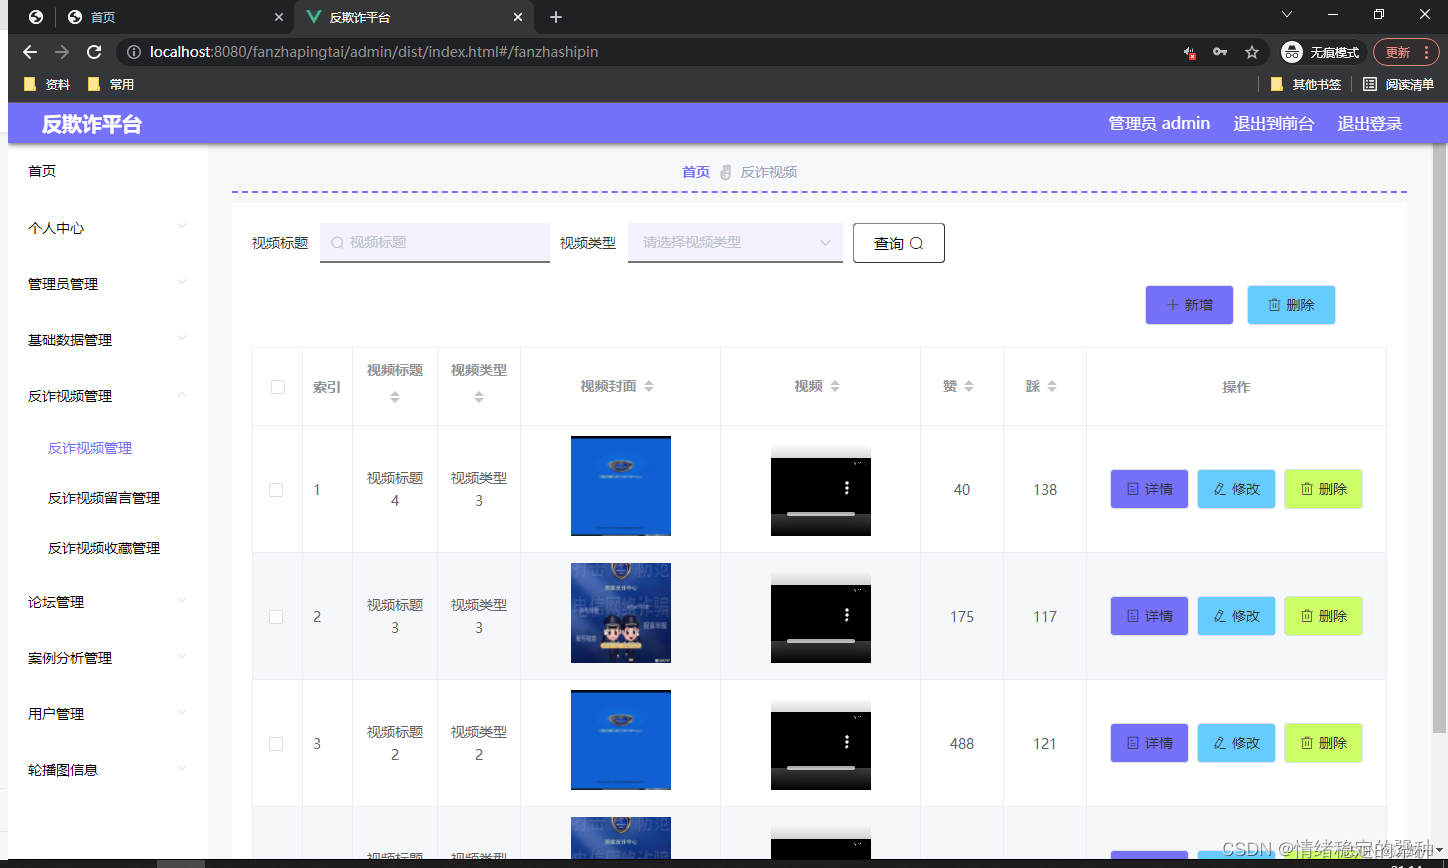This screenshot has height=868, width=1448.
Task: Click the browser address bar URL
Action: point(374,52)
